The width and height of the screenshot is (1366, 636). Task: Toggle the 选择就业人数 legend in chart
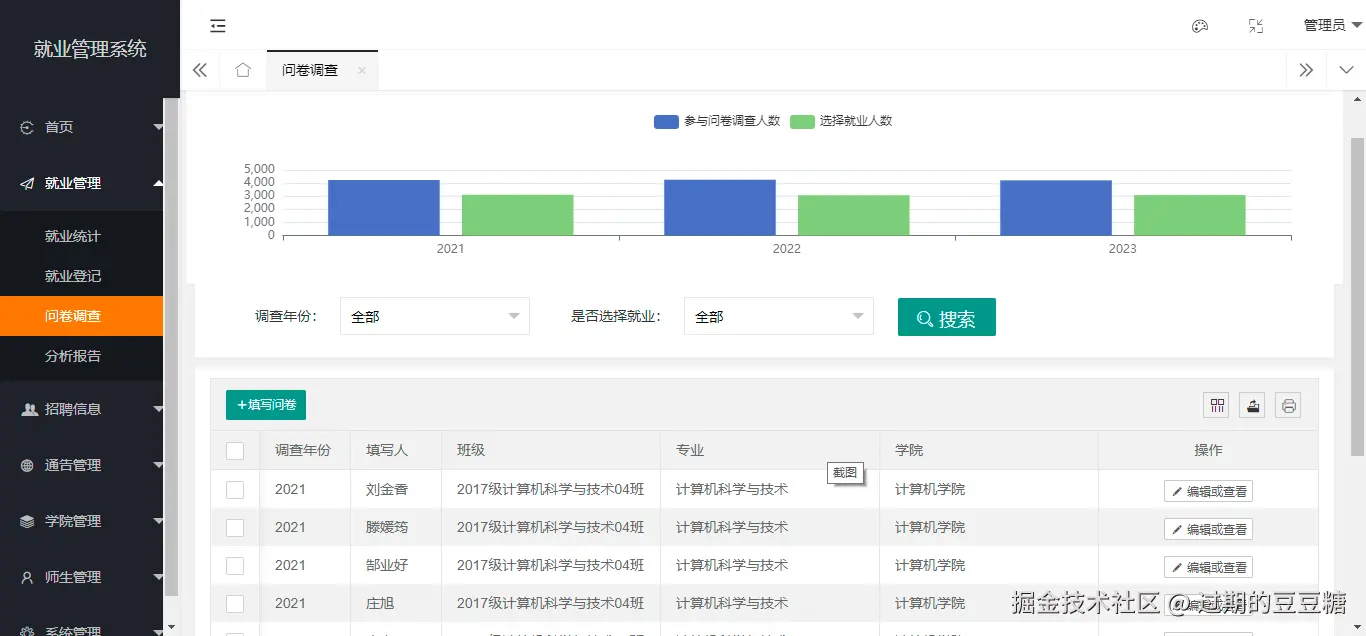click(x=841, y=121)
